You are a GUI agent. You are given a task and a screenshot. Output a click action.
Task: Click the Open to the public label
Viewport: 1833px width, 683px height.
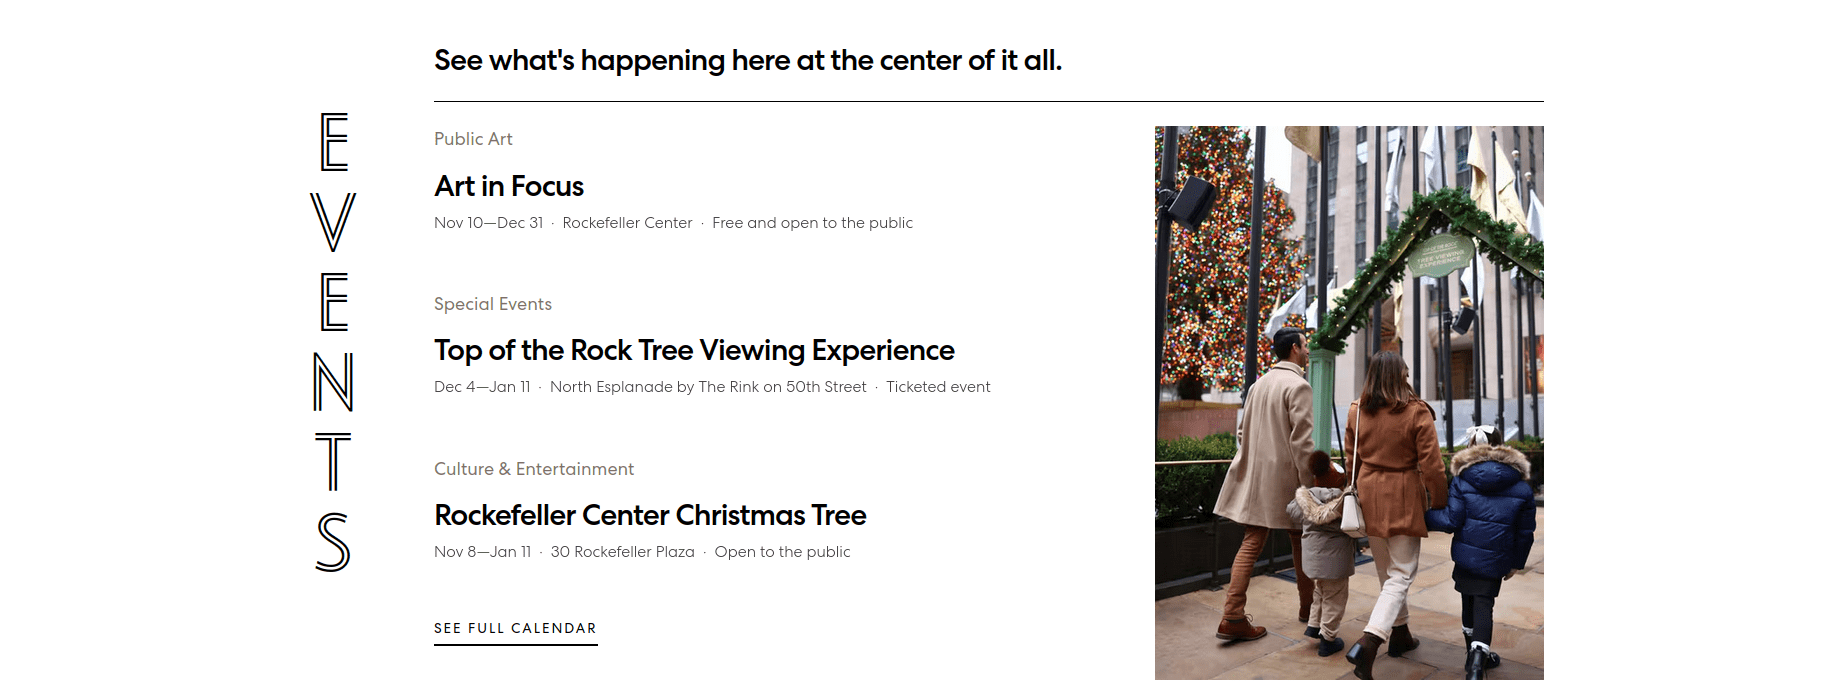point(782,552)
